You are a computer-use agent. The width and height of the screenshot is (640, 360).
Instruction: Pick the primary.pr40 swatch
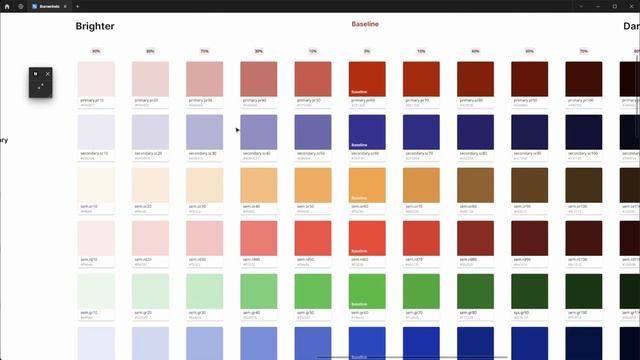(x=259, y=79)
